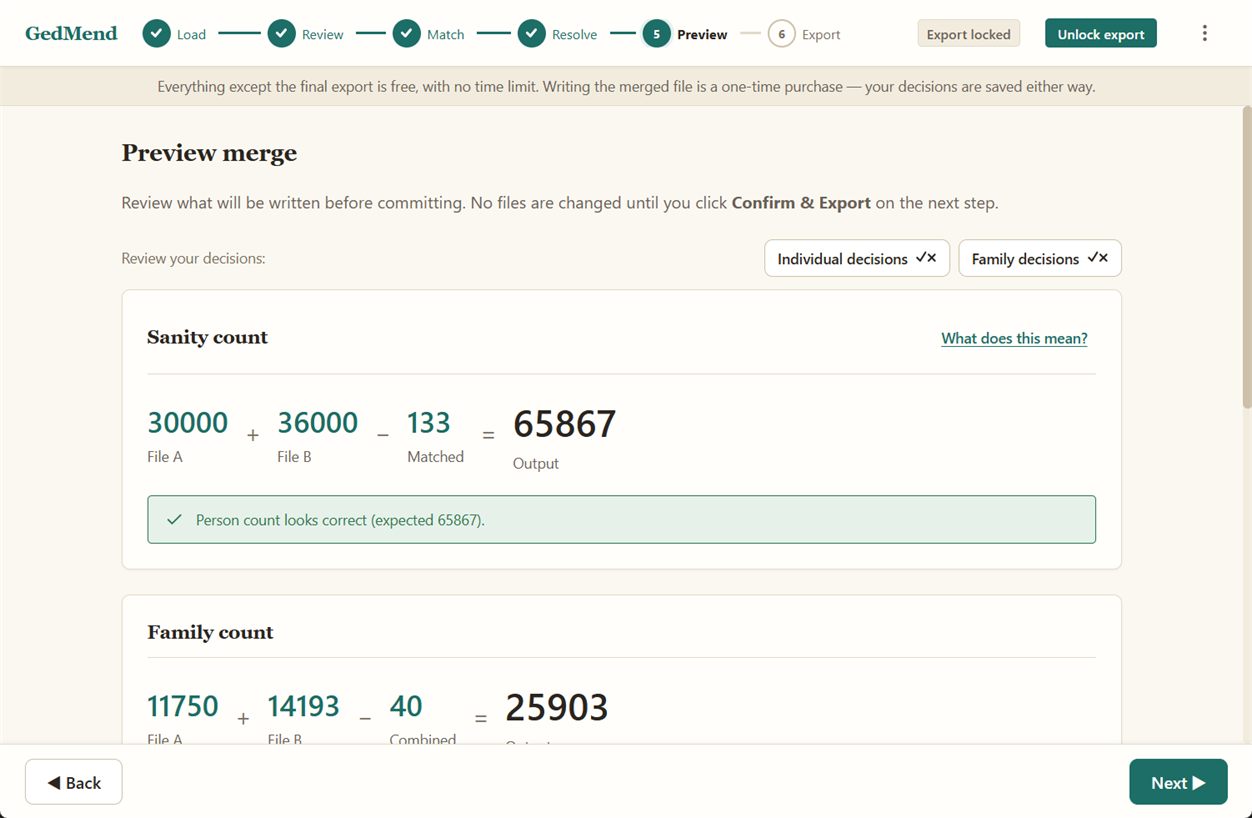This screenshot has width=1252, height=818.
Task: Click the File A count 30000
Action: coord(188,423)
